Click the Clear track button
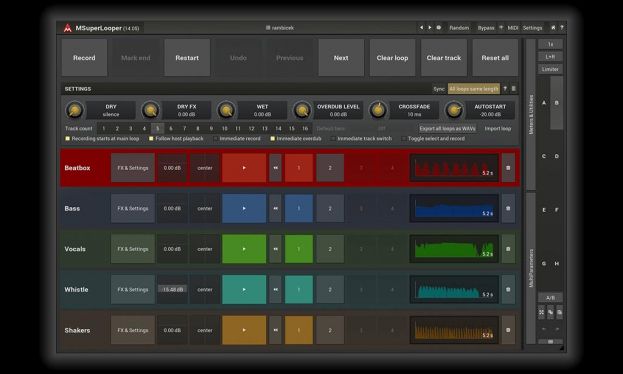 pos(444,58)
